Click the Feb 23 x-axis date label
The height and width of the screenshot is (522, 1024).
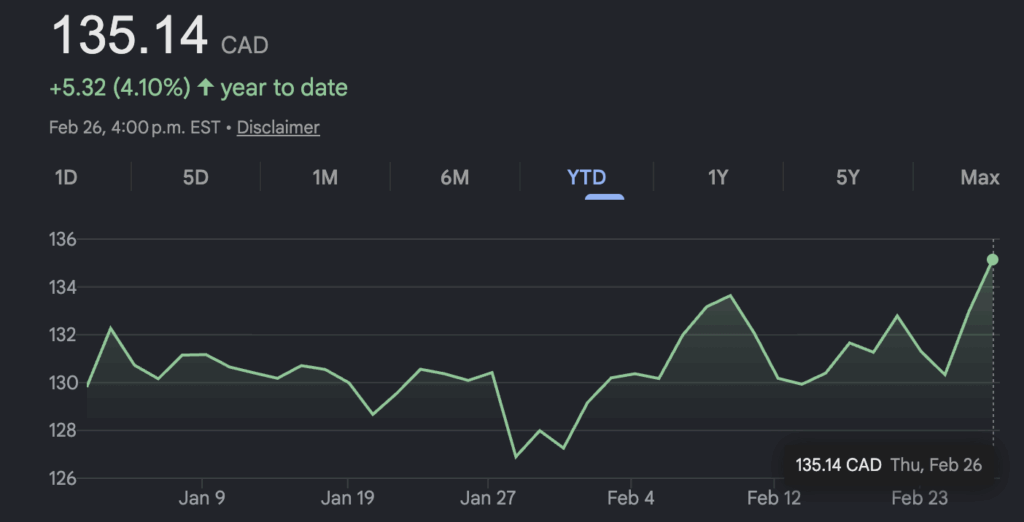[x=919, y=498]
